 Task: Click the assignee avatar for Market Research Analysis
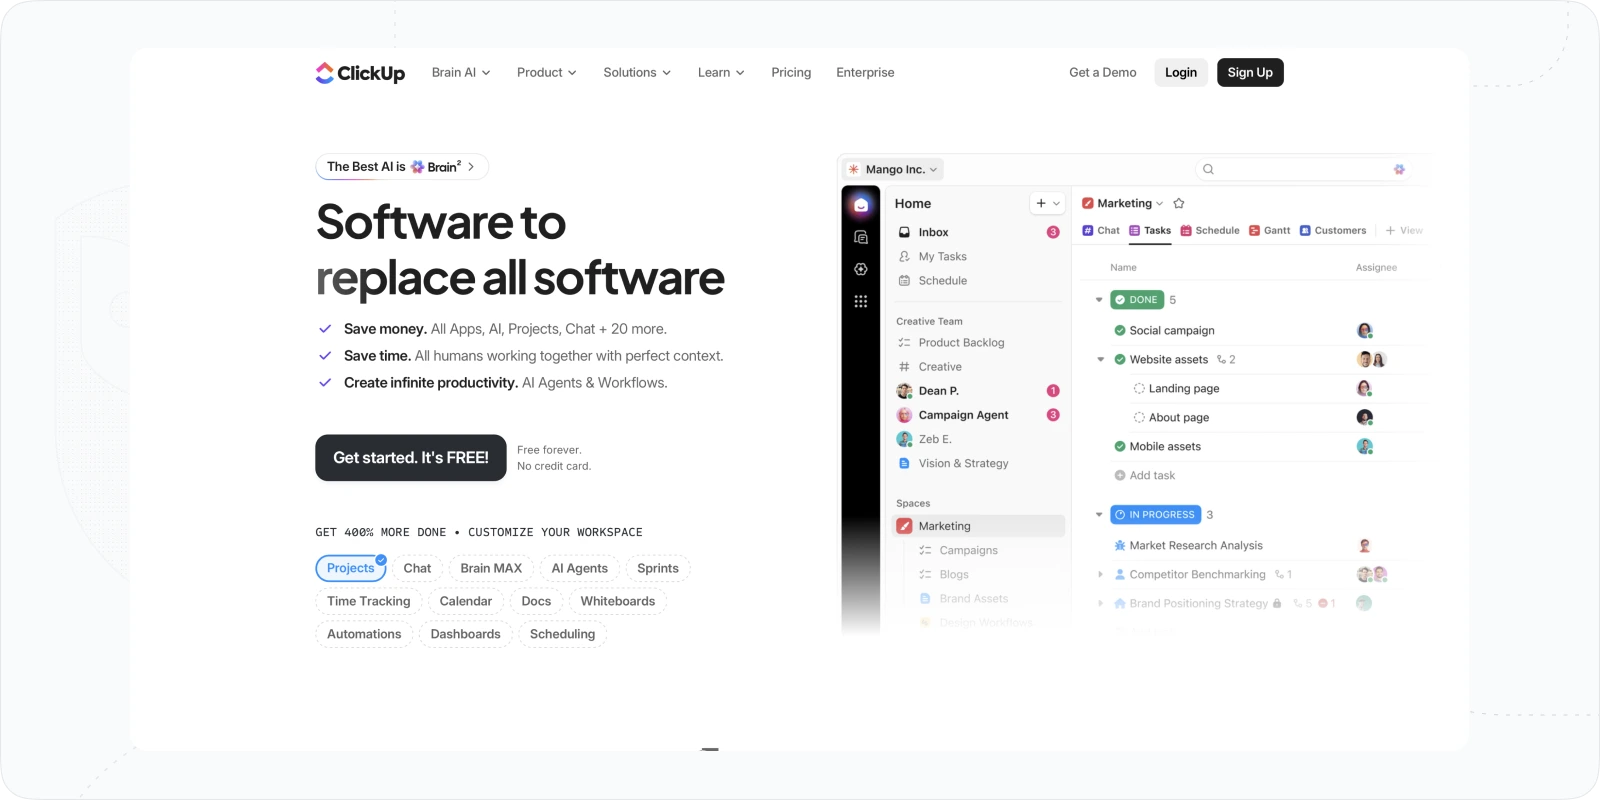click(x=1364, y=546)
